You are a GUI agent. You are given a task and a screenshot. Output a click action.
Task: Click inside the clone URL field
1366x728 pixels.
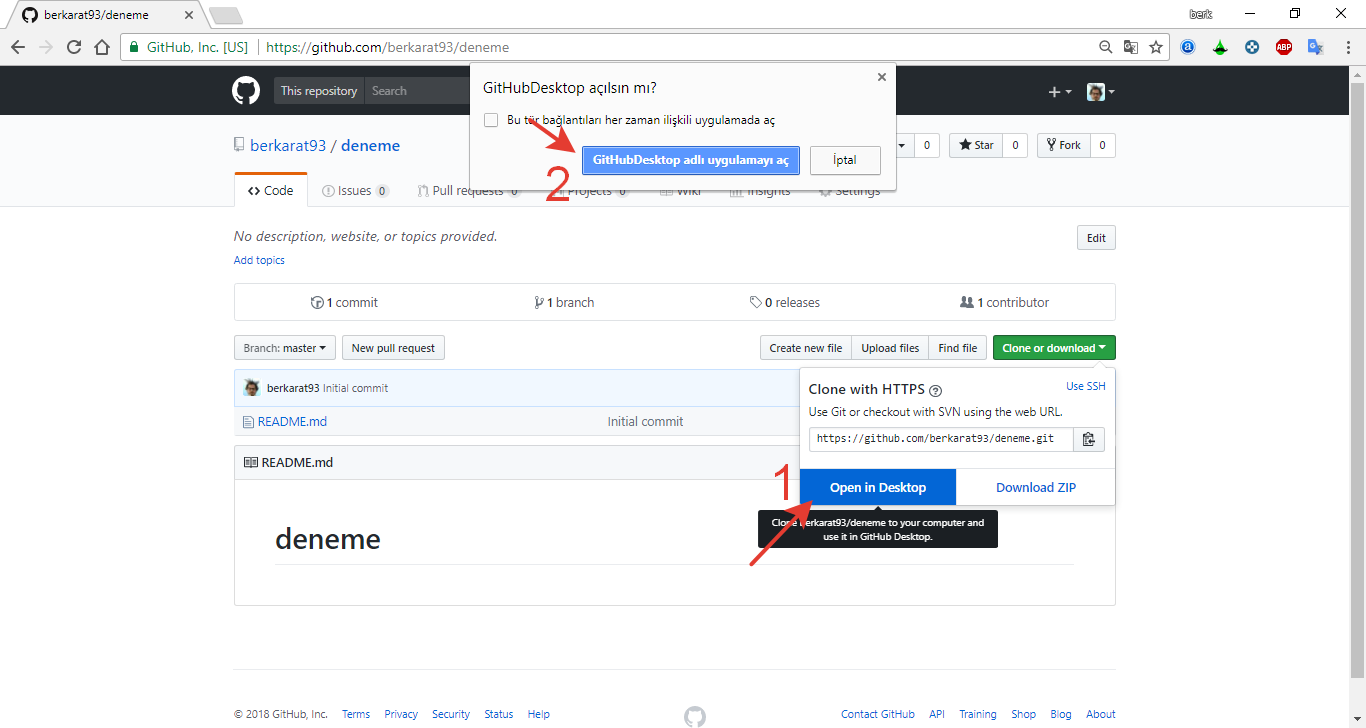pyautogui.click(x=941, y=439)
